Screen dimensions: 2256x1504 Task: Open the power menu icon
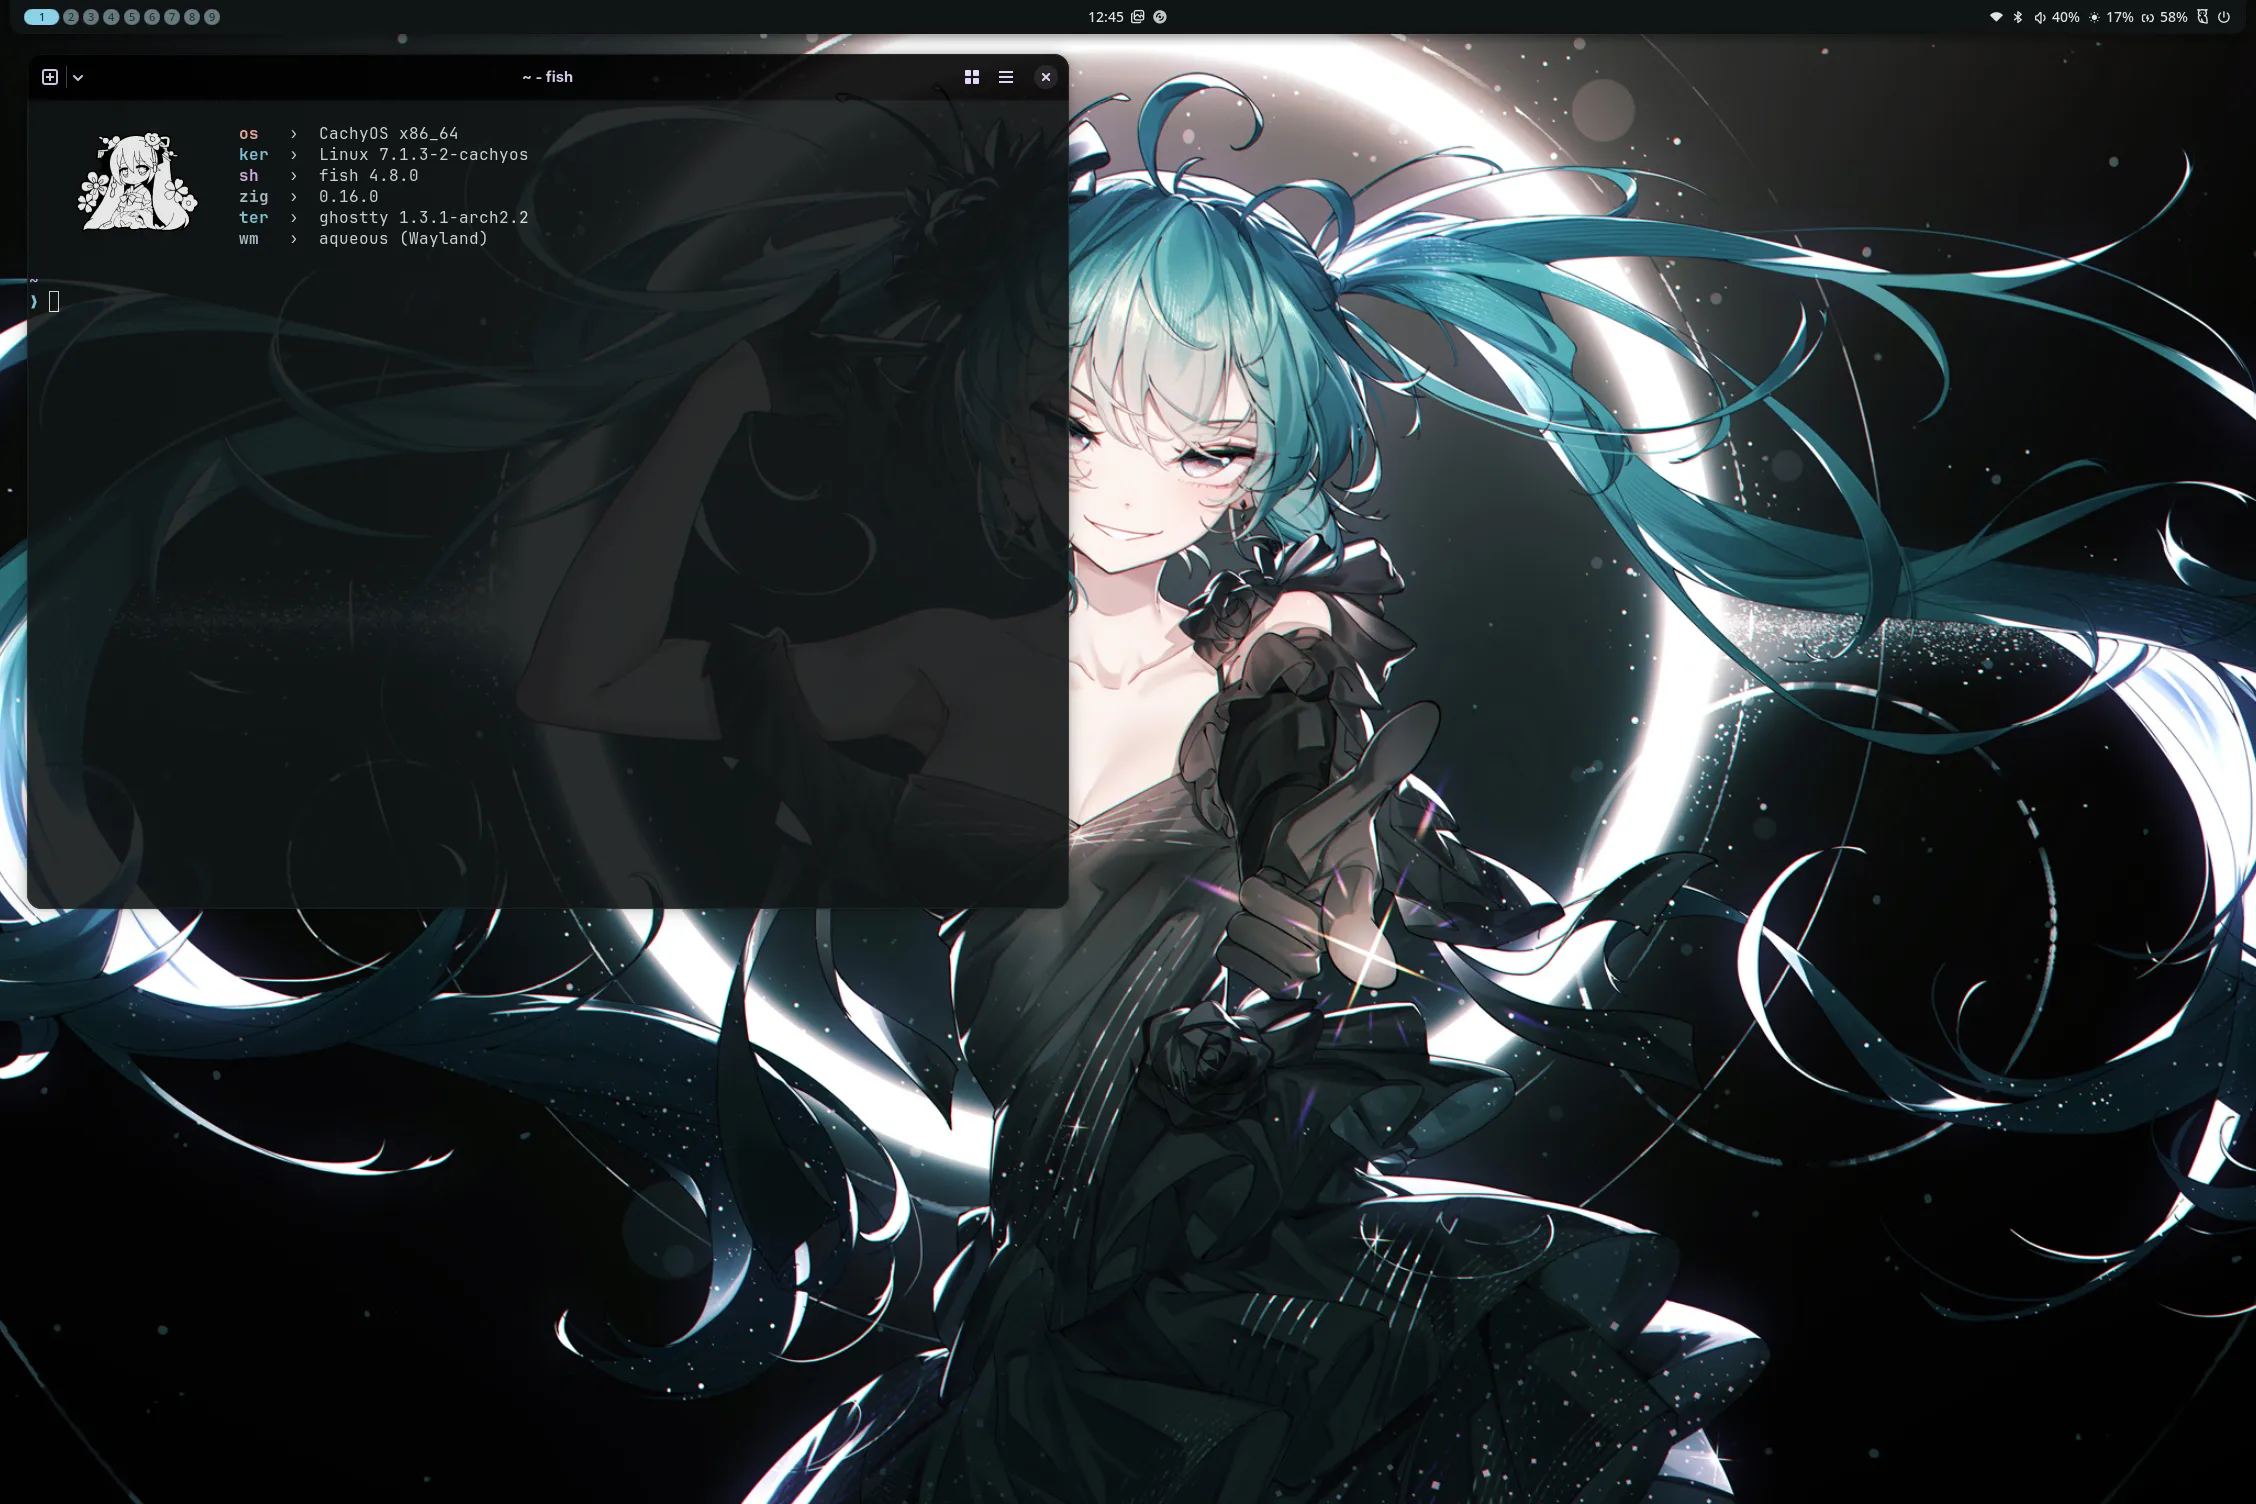pos(2224,17)
